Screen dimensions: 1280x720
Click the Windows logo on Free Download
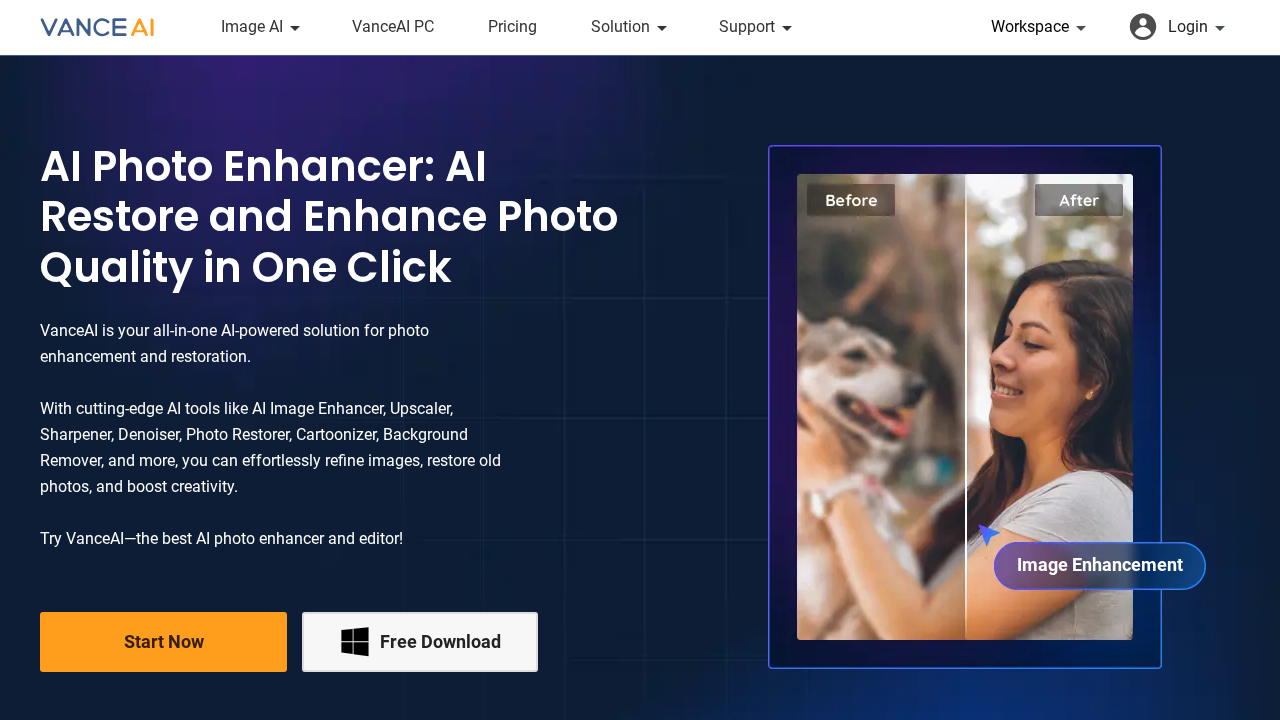tap(355, 642)
